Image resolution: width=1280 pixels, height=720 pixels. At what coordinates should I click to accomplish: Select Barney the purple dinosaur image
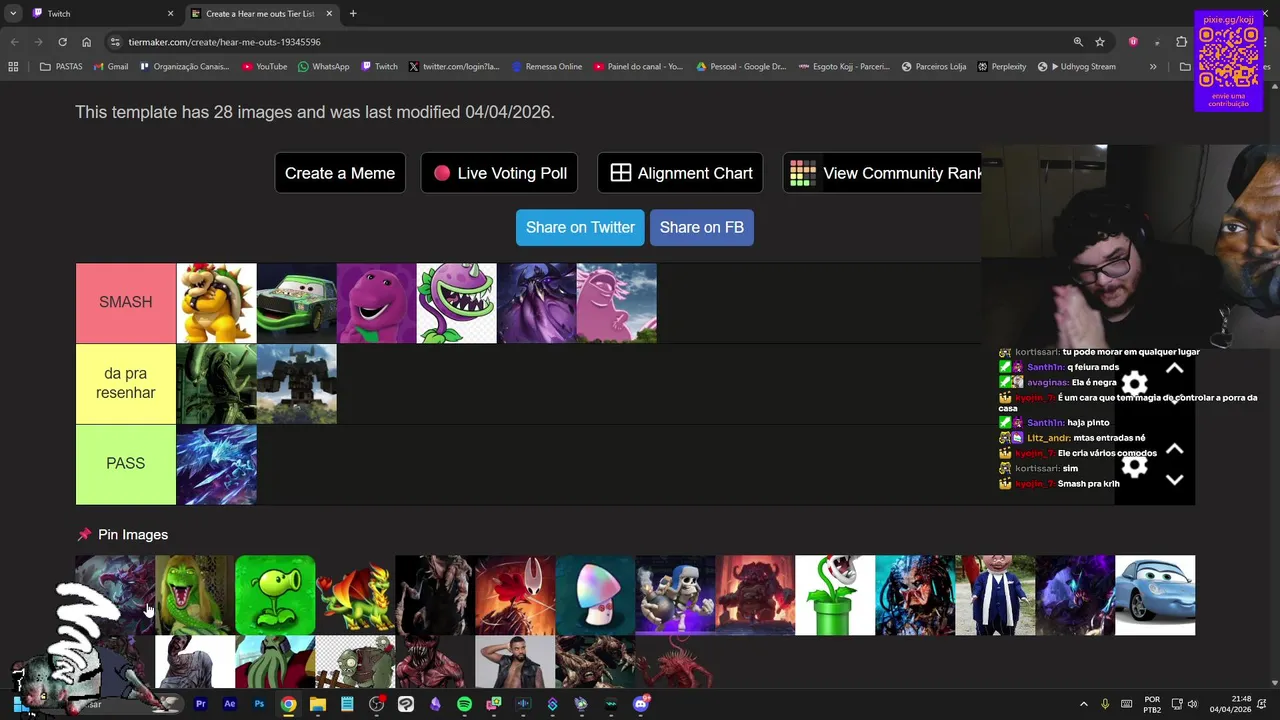377,303
